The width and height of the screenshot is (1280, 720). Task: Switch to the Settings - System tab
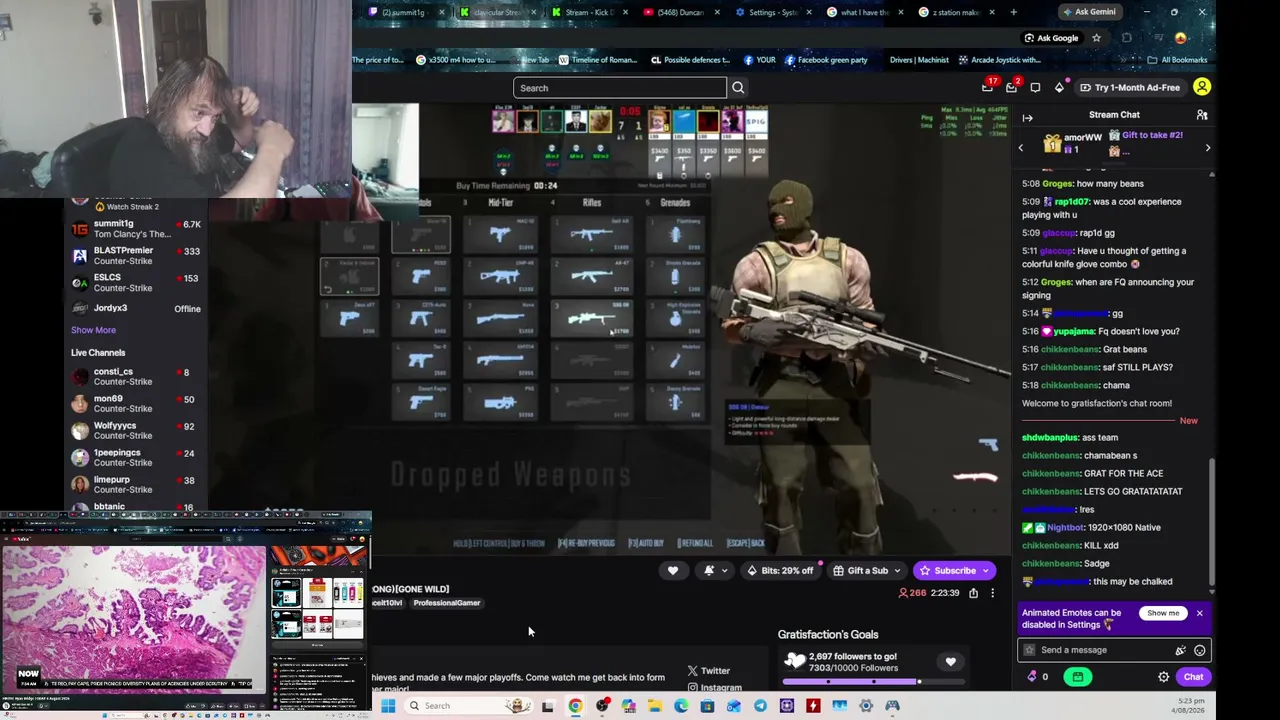point(776,12)
